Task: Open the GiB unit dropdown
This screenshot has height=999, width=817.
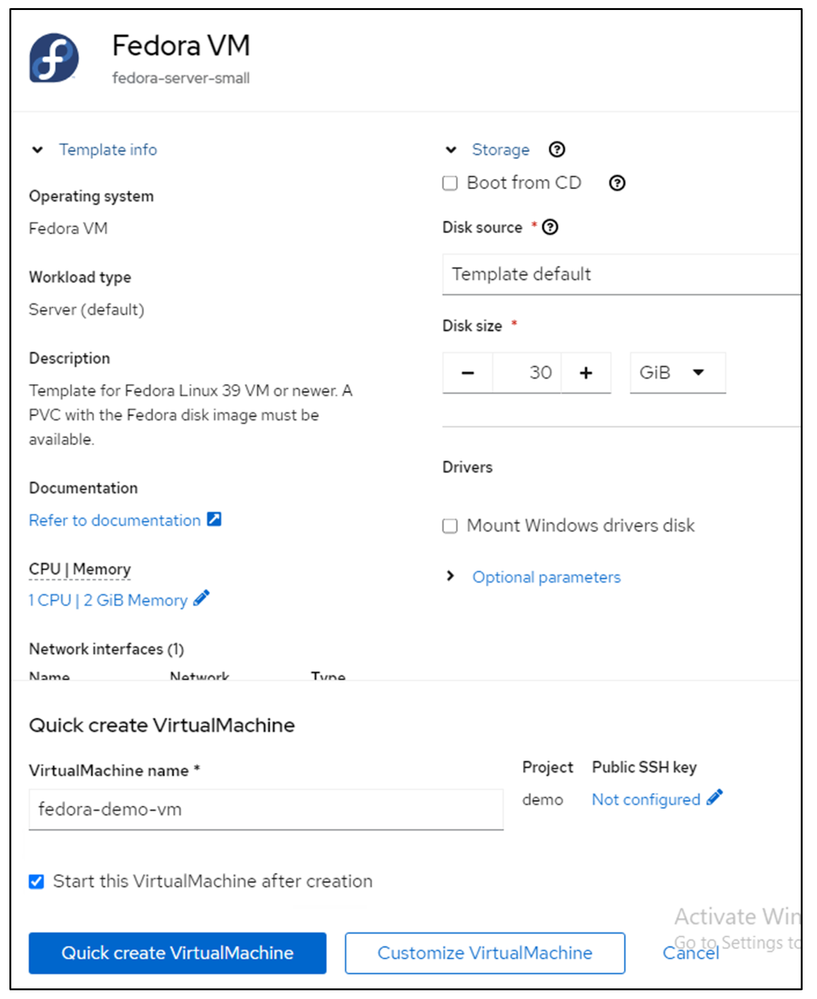Action: click(678, 373)
